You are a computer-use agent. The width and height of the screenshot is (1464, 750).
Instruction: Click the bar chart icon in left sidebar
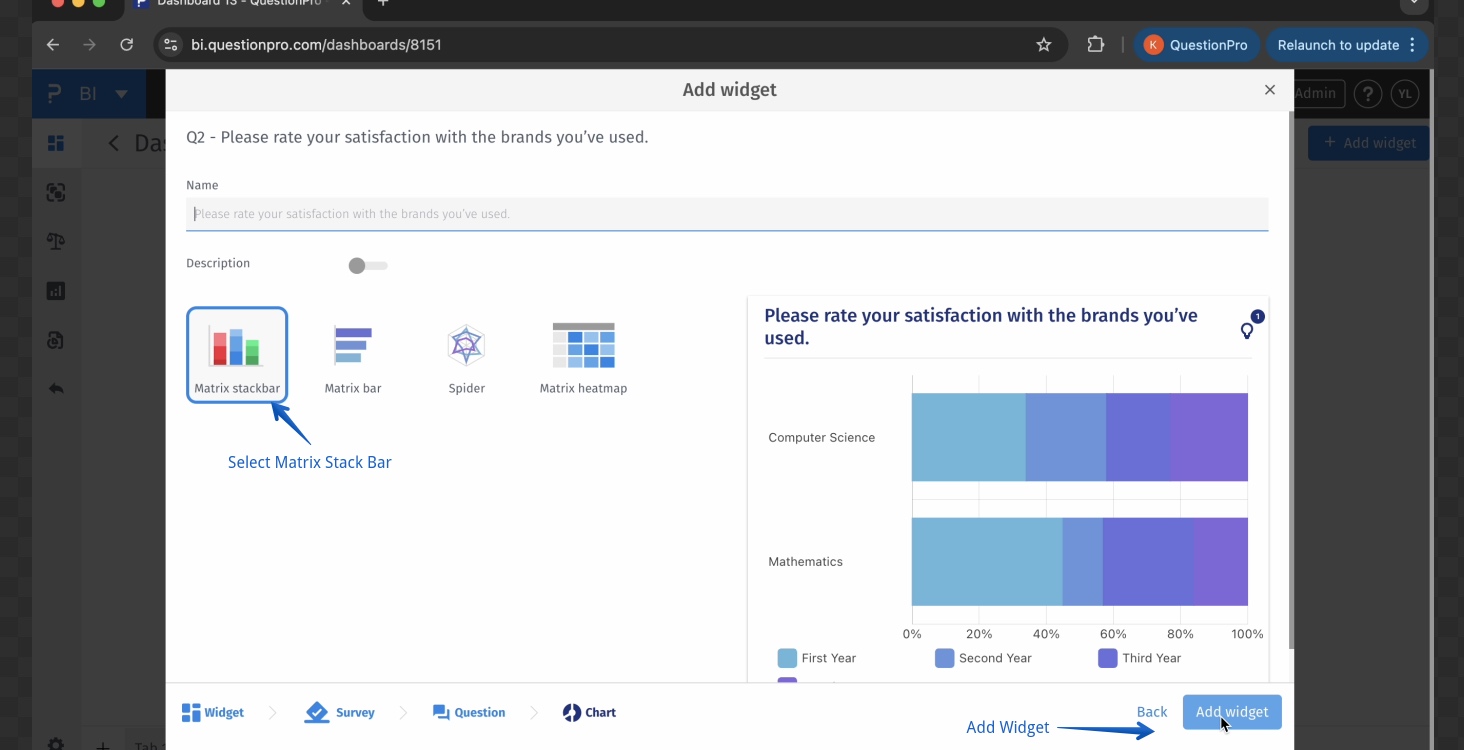[x=56, y=290]
